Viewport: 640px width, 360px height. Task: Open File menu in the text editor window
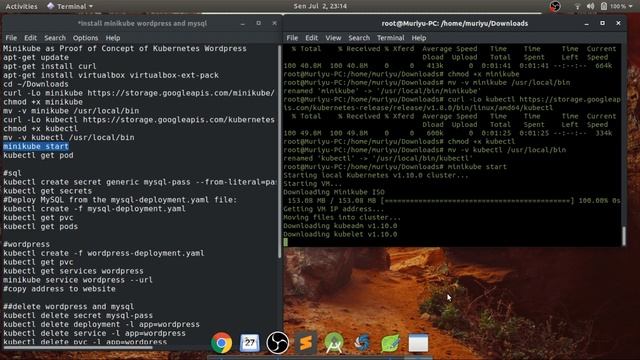click(11, 38)
